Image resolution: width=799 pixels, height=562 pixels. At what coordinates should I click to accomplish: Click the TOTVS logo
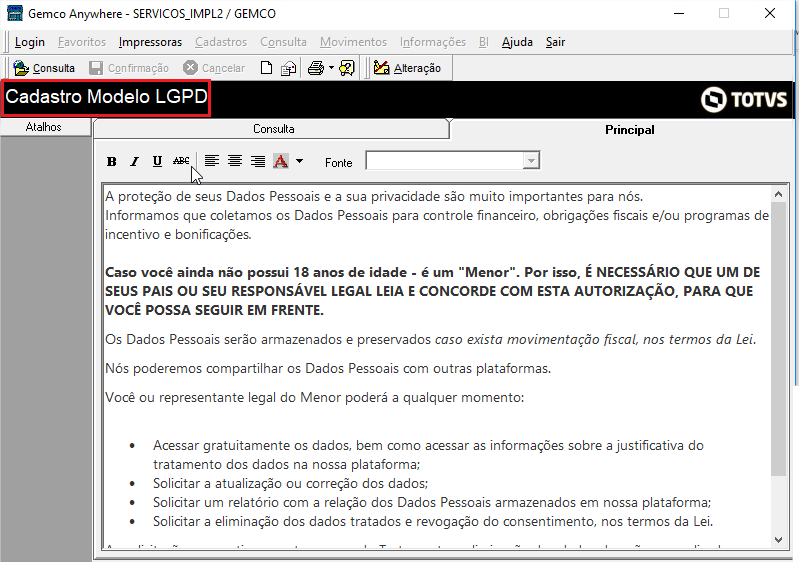[744, 99]
